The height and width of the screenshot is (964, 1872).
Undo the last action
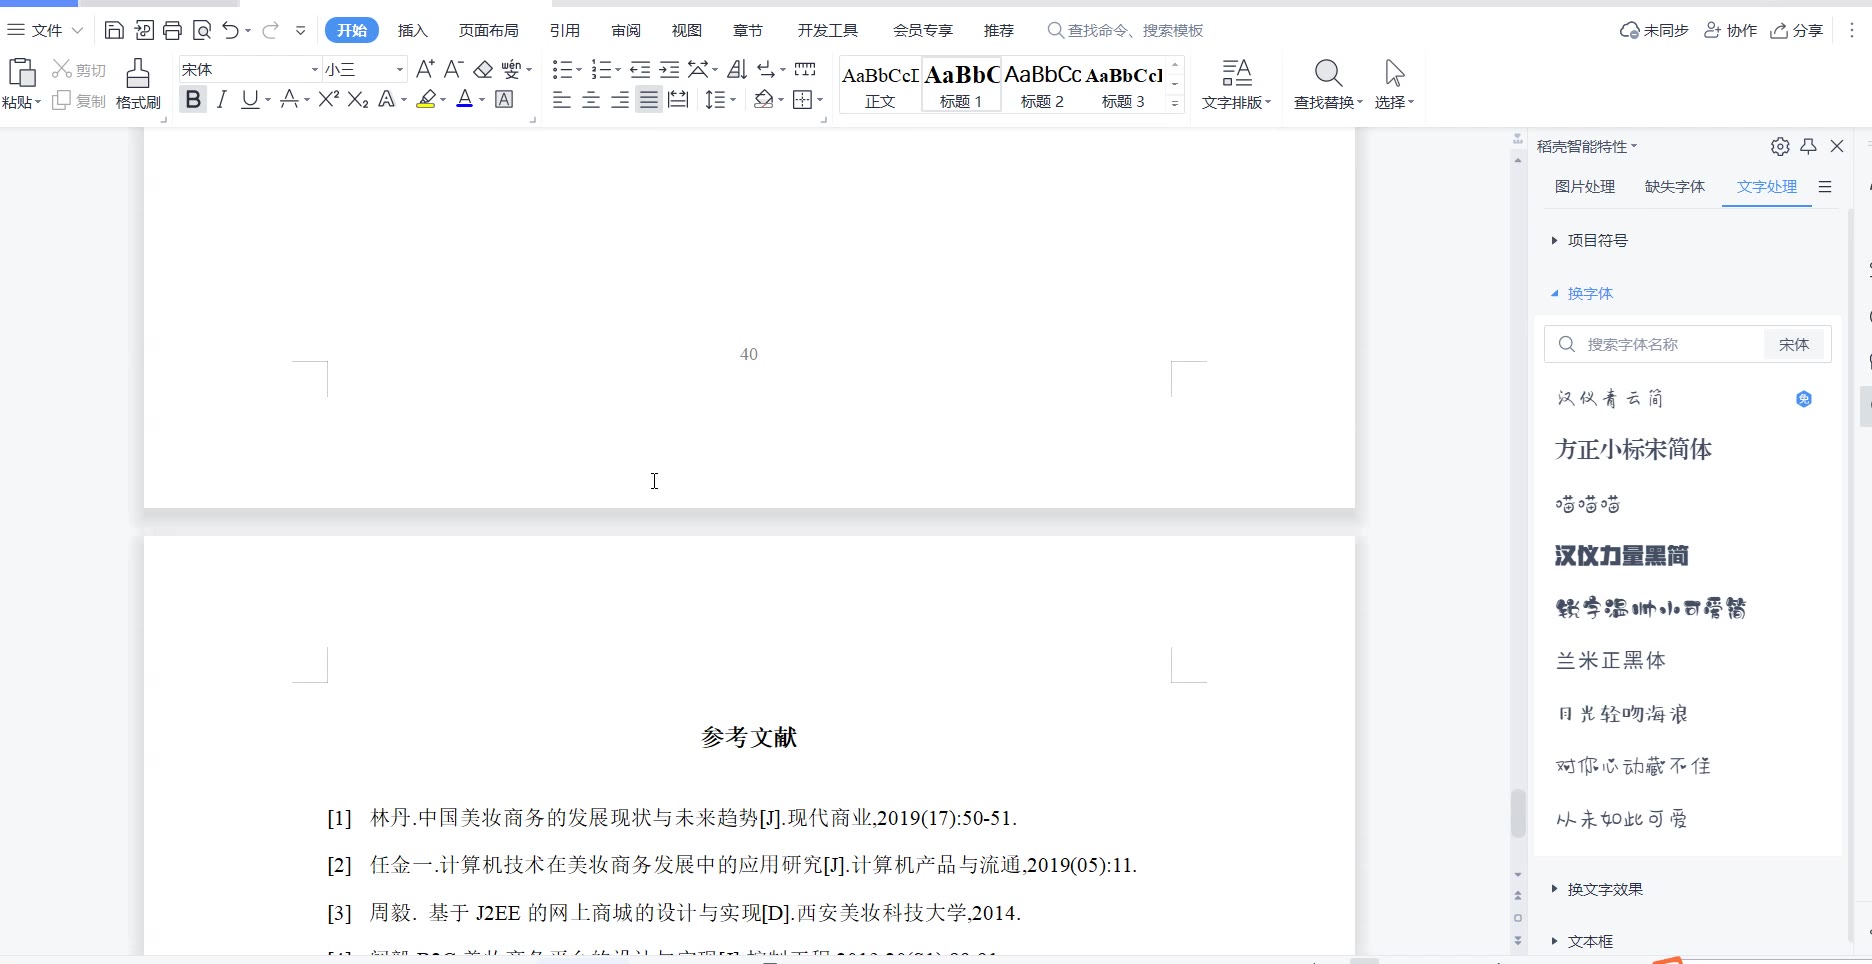pos(231,31)
